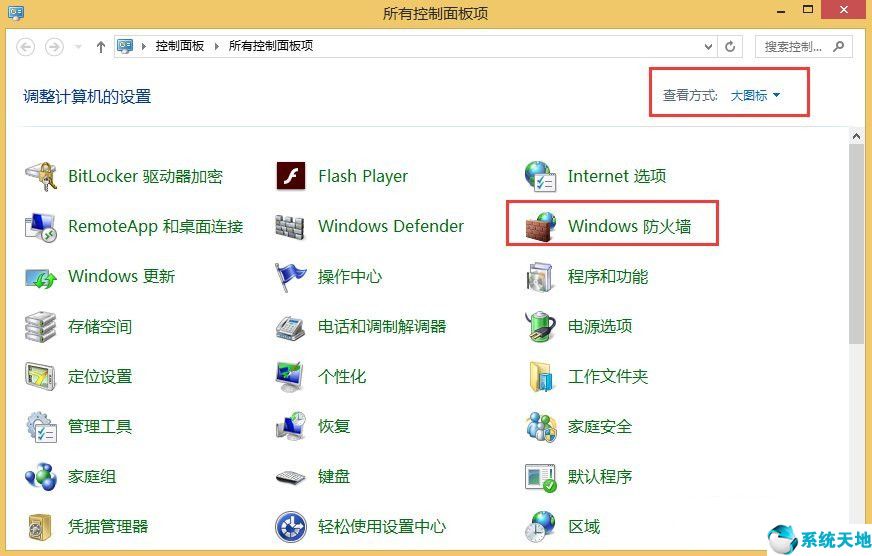Open the 程序和功能 icon
The image size is (872, 556).
pos(540,277)
